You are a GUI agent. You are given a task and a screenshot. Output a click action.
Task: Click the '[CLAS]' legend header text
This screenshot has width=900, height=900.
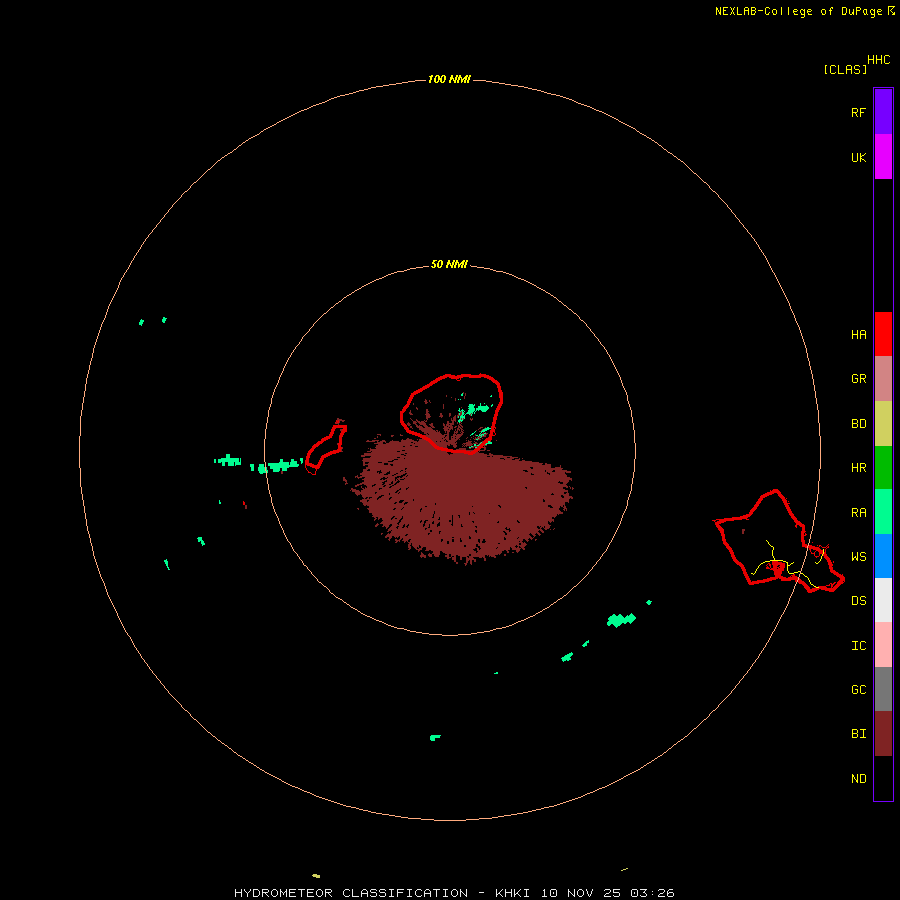pos(845,70)
